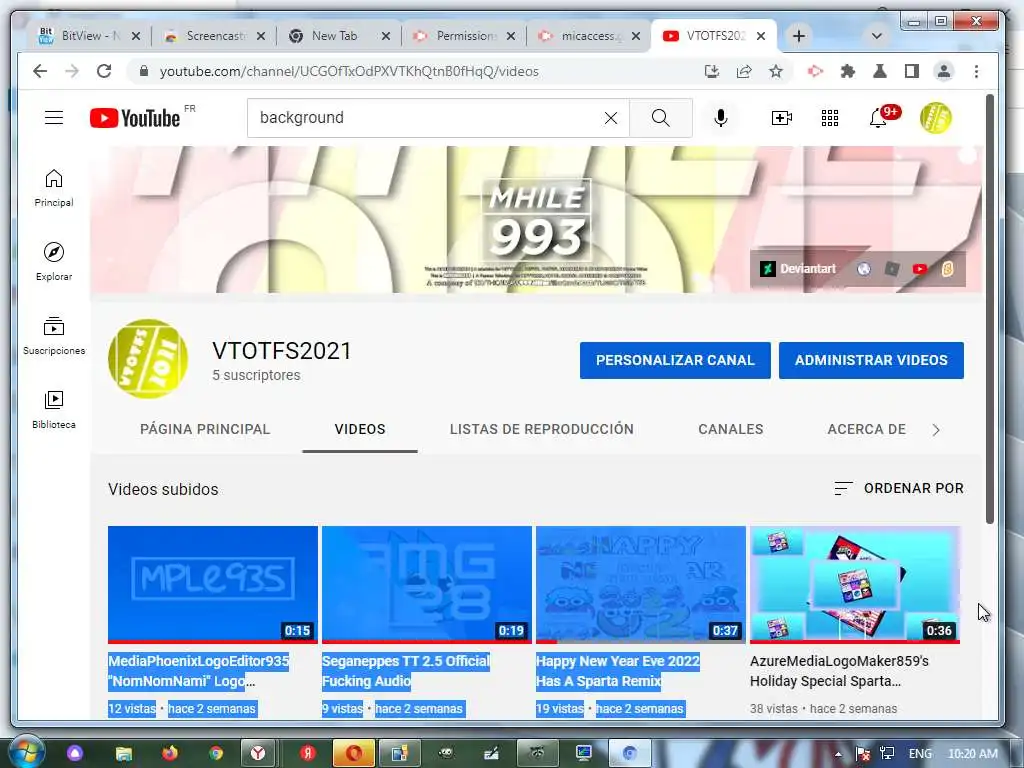
Task: Open the ORDENAR POR sort dropdown
Action: pos(899,488)
